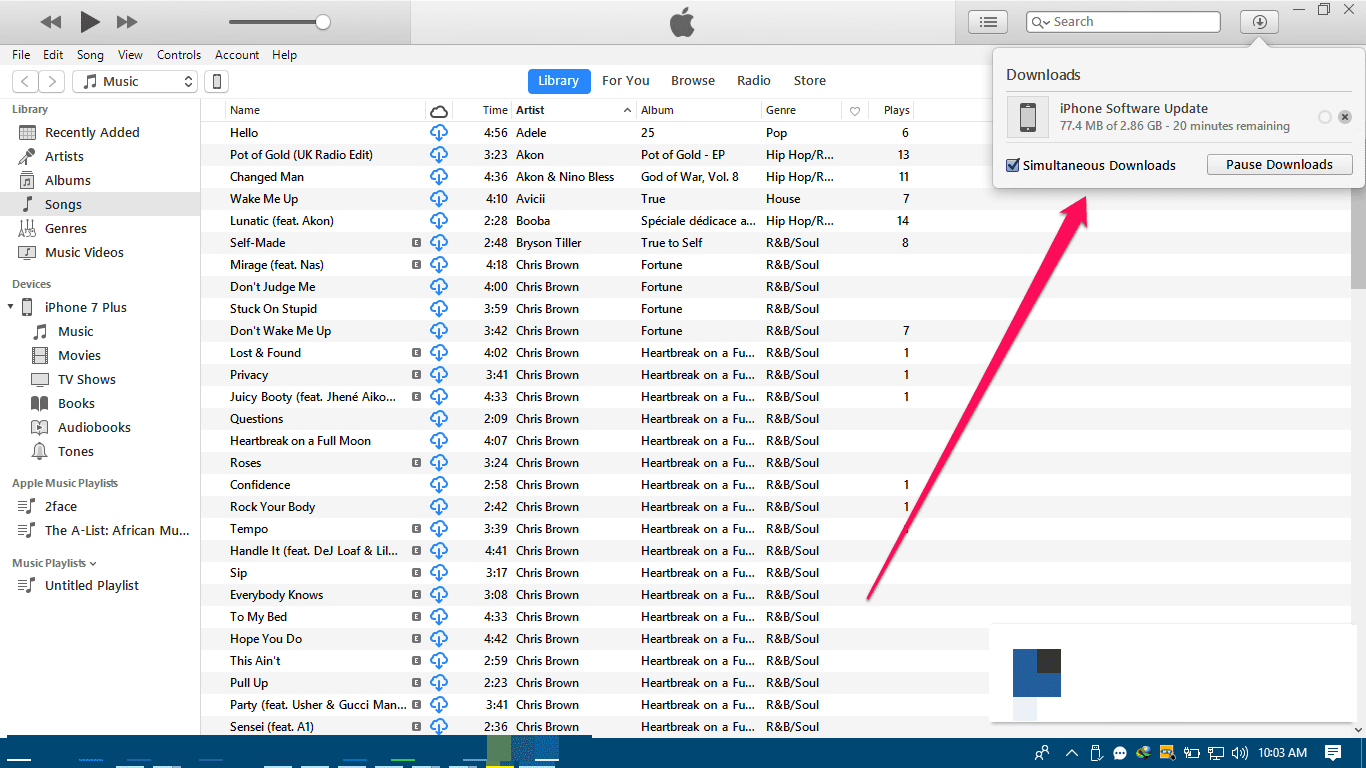Click the Search input field
1366x768 pixels.
pyautogui.click(x=1124, y=22)
